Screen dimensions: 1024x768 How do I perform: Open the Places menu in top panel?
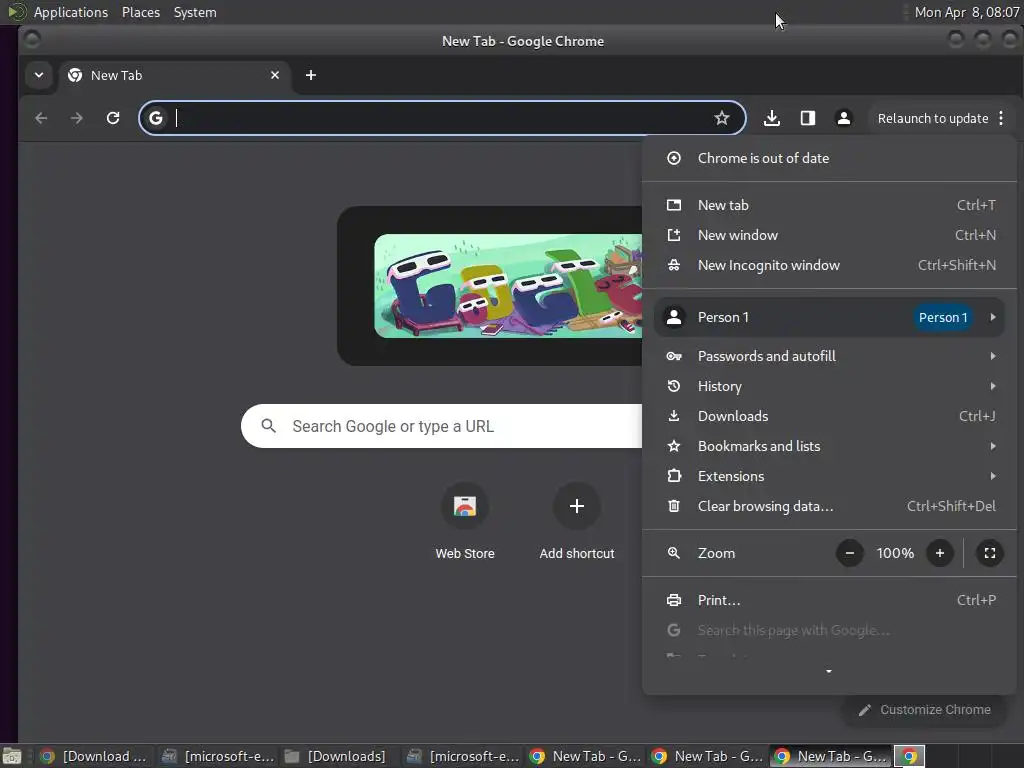tap(141, 12)
